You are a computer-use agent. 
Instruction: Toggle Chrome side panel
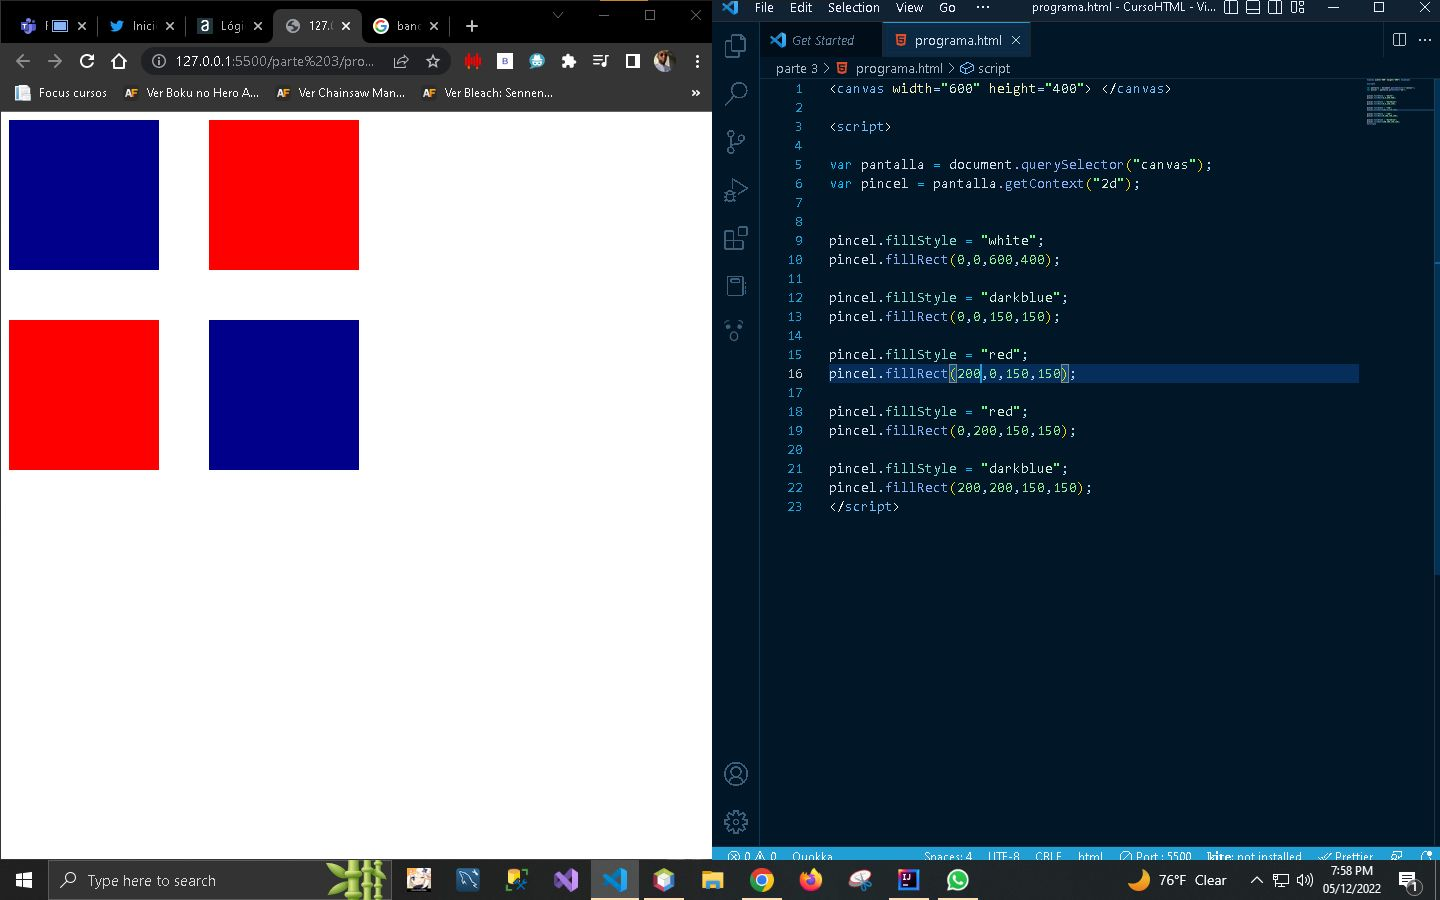(633, 61)
